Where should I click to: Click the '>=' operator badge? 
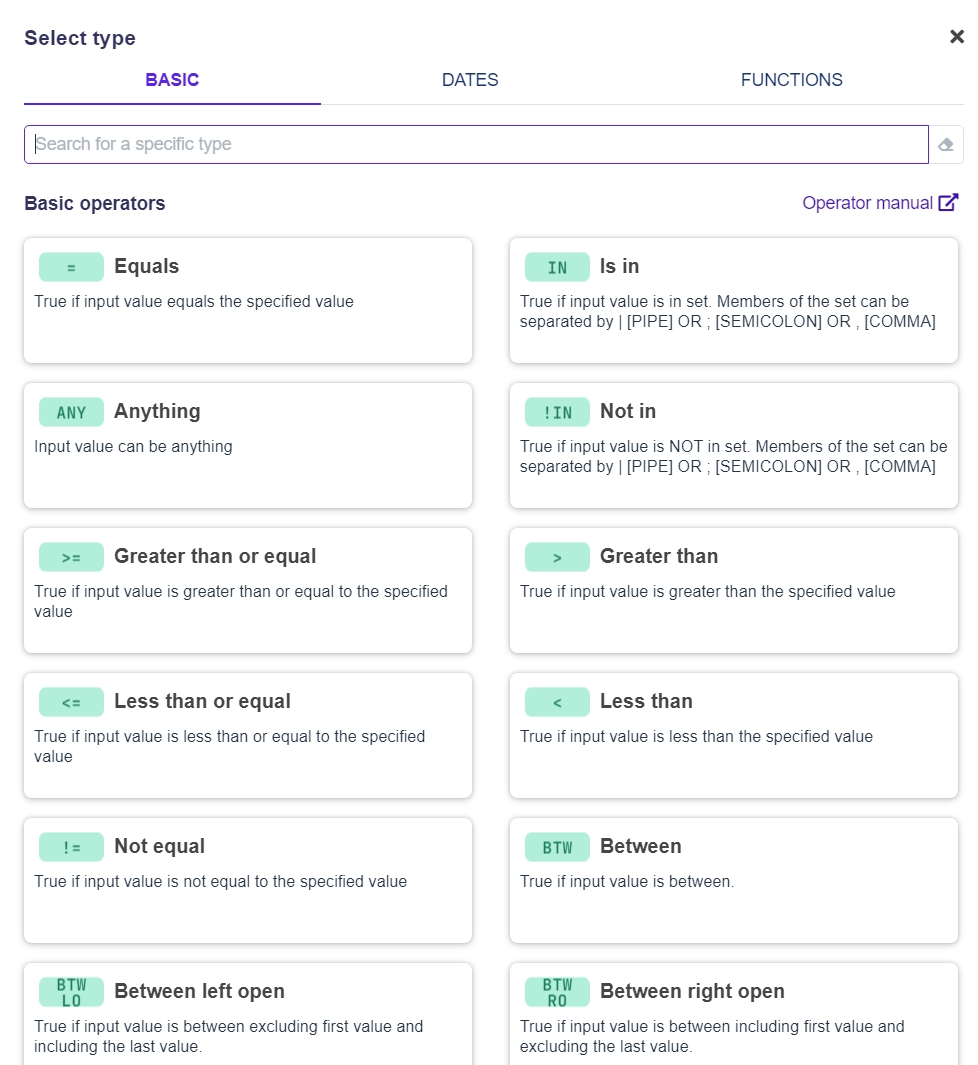pos(71,557)
